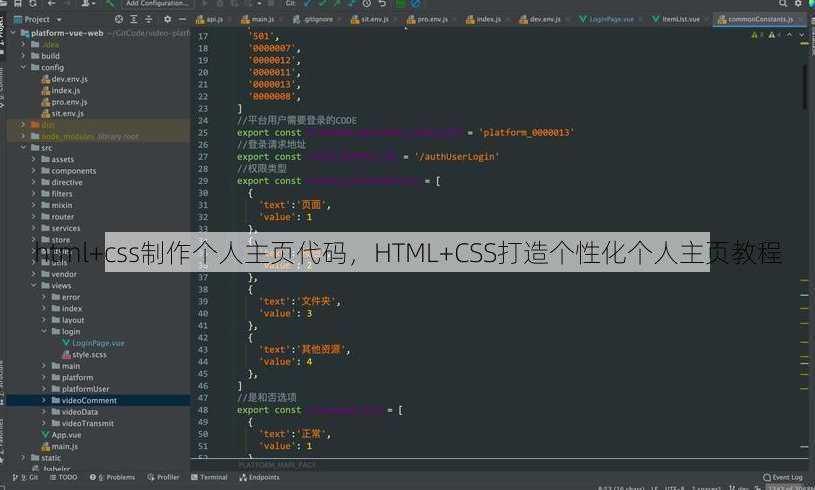Click Collapse All icon in Project panel
This screenshot has width=815, height=490.
click(x=148, y=19)
